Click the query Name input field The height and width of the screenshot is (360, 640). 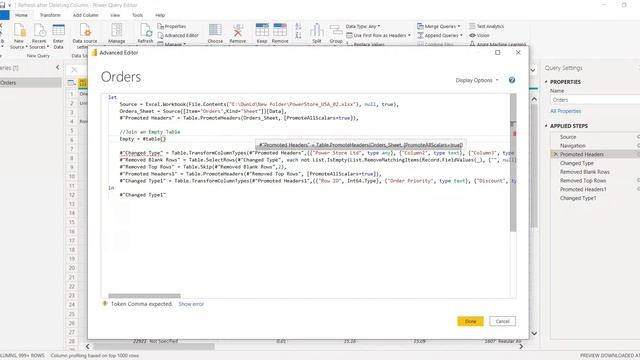pyautogui.click(x=595, y=100)
